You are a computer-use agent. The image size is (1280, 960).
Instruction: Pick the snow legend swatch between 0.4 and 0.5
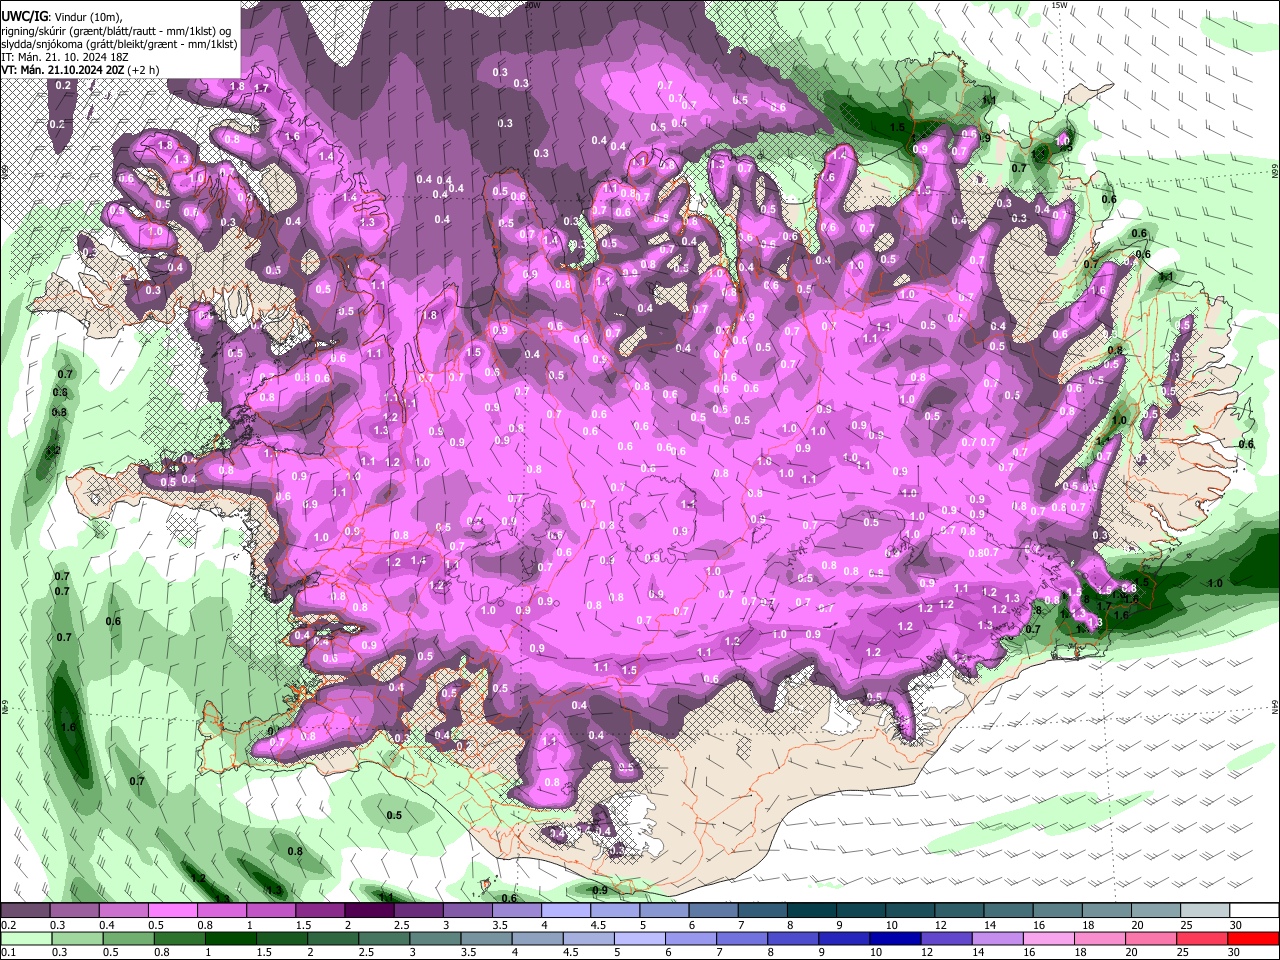[x=123, y=911]
